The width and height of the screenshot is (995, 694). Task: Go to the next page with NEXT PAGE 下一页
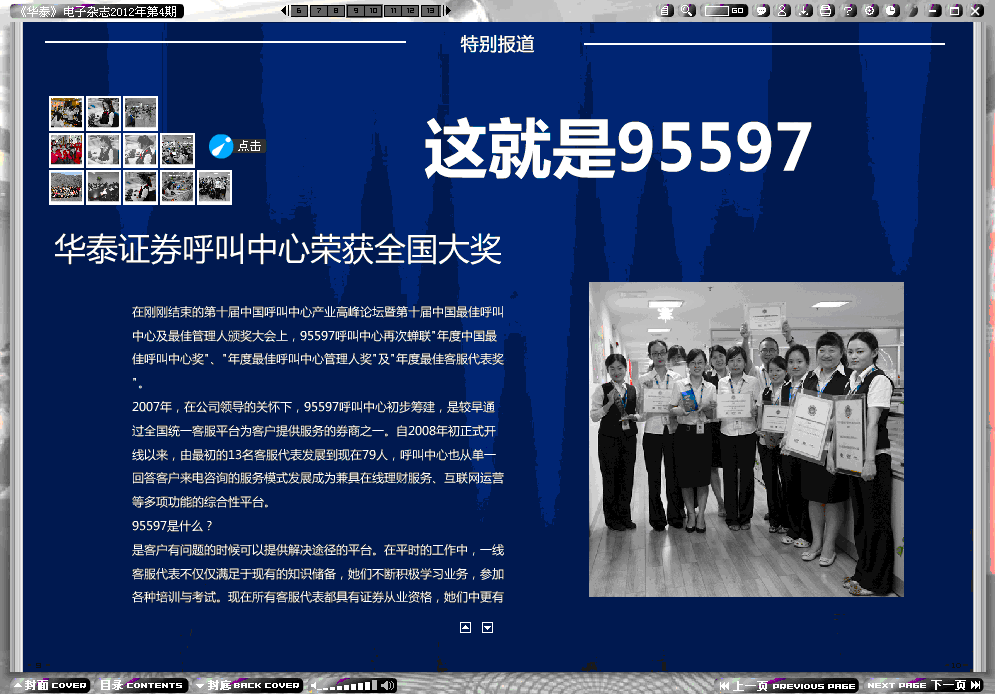927,685
